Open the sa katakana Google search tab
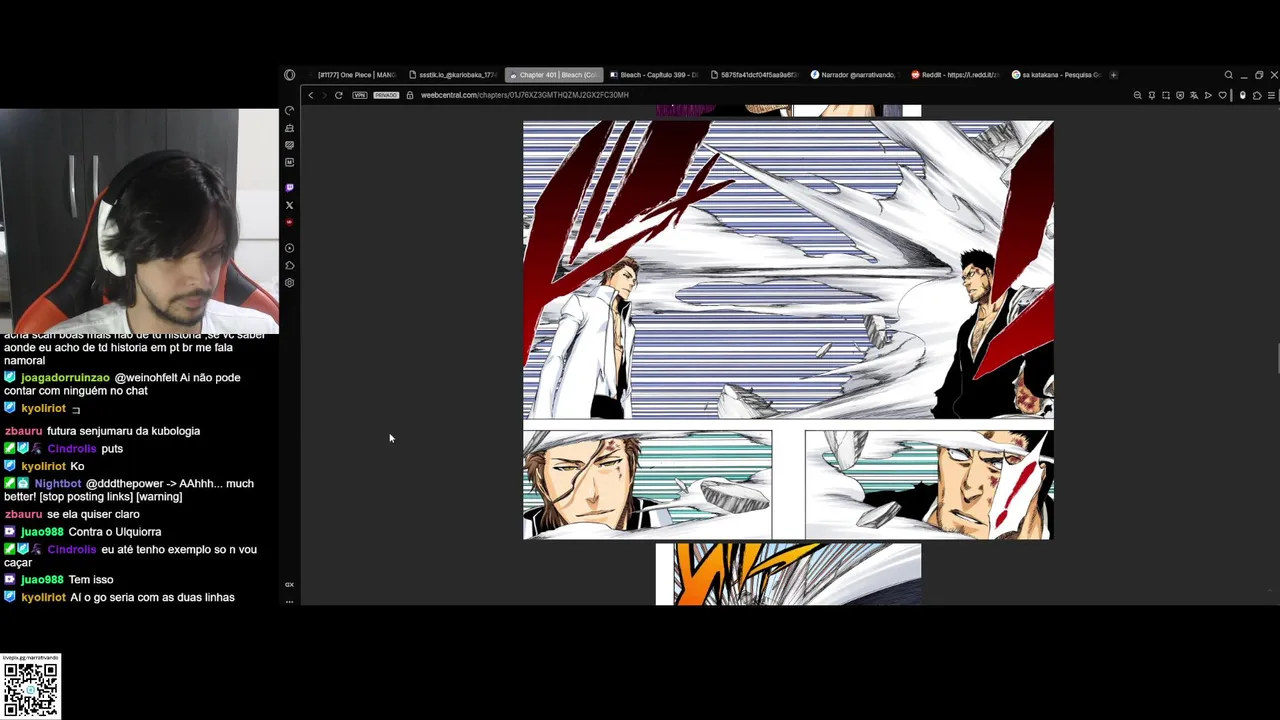Image resolution: width=1280 pixels, height=720 pixels. point(1055,75)
